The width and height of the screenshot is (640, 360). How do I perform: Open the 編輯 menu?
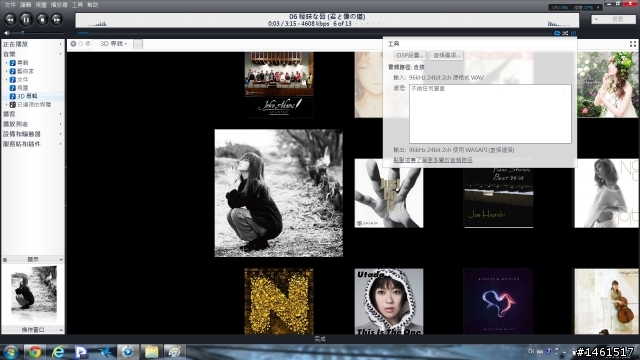pos(26,5)
